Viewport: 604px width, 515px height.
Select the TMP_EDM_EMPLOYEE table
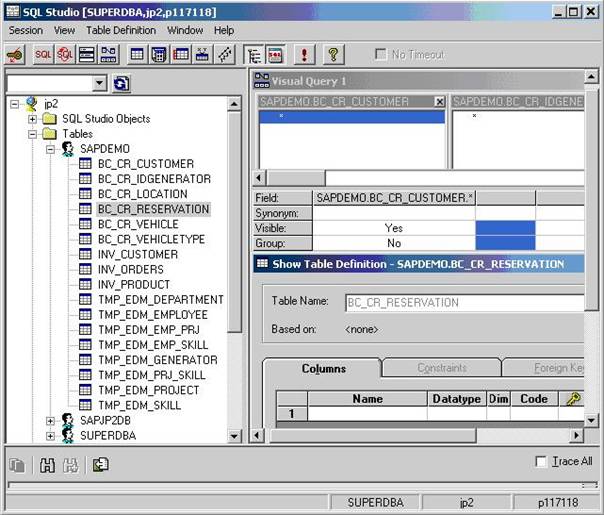[x=152, y=315]
